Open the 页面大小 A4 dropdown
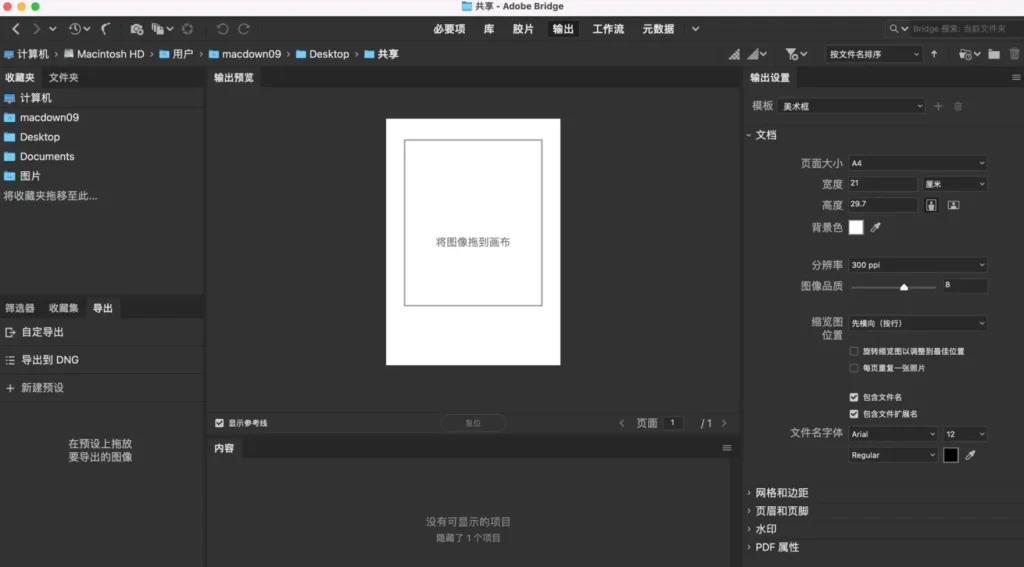Image resolution: width=1024 pixels, height=567 pixels. coord(917,163)
